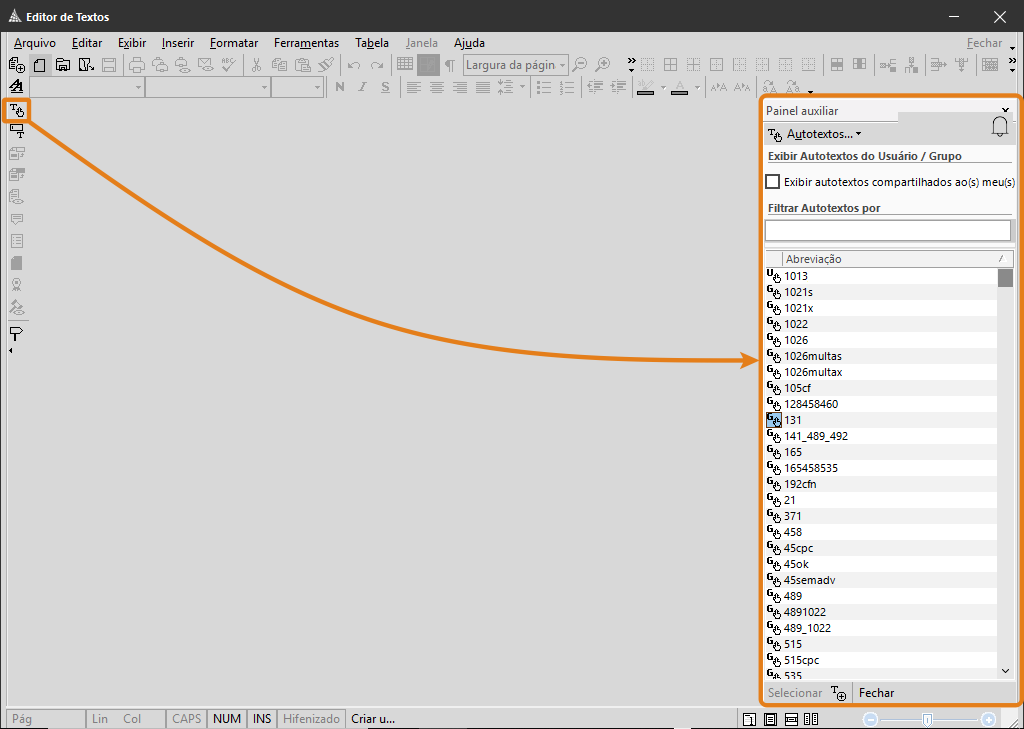Click zoom plus button in status bar
Viewport: 1024px width, 729px height.
[989, 719]
